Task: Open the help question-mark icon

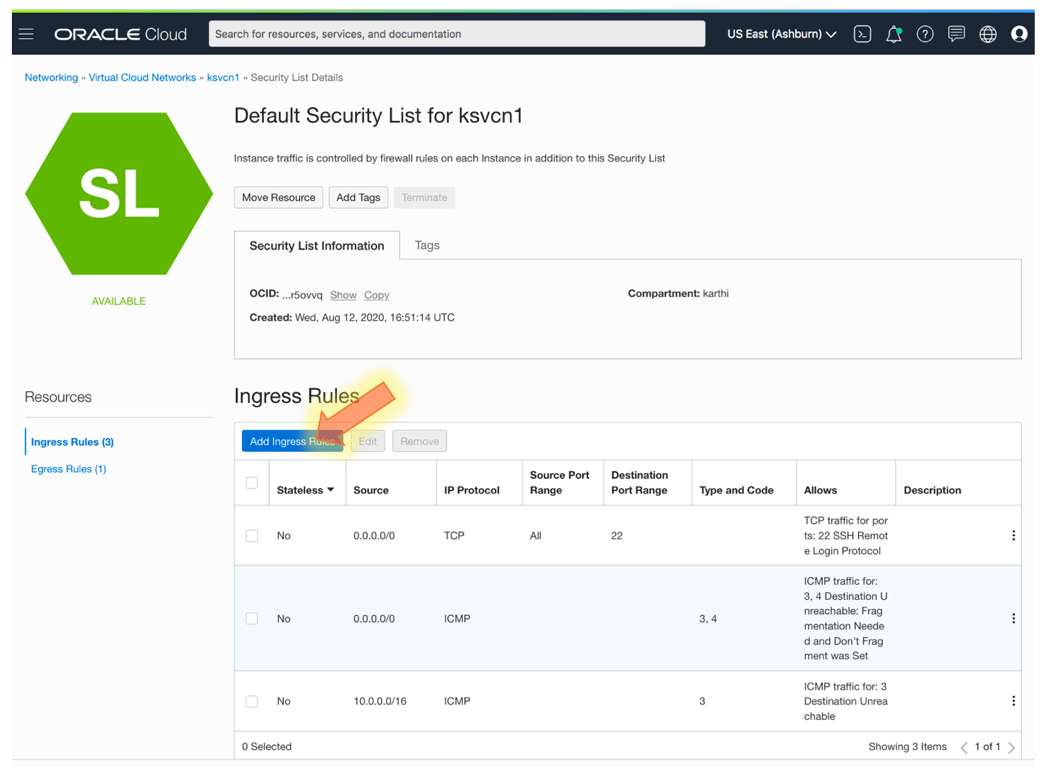Action: click(x=925, y=33)
